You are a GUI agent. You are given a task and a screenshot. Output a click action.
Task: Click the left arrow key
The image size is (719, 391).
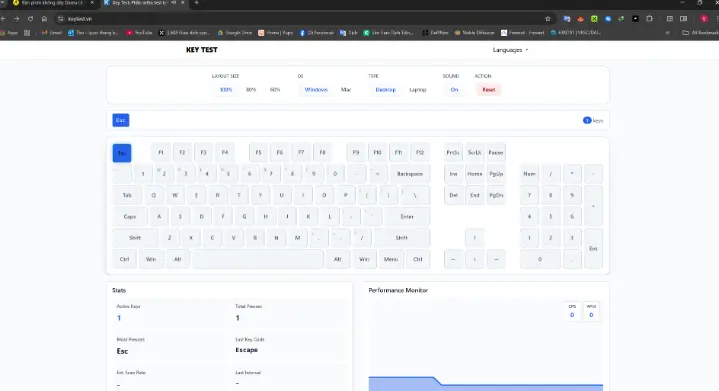[x=453, y=259]
